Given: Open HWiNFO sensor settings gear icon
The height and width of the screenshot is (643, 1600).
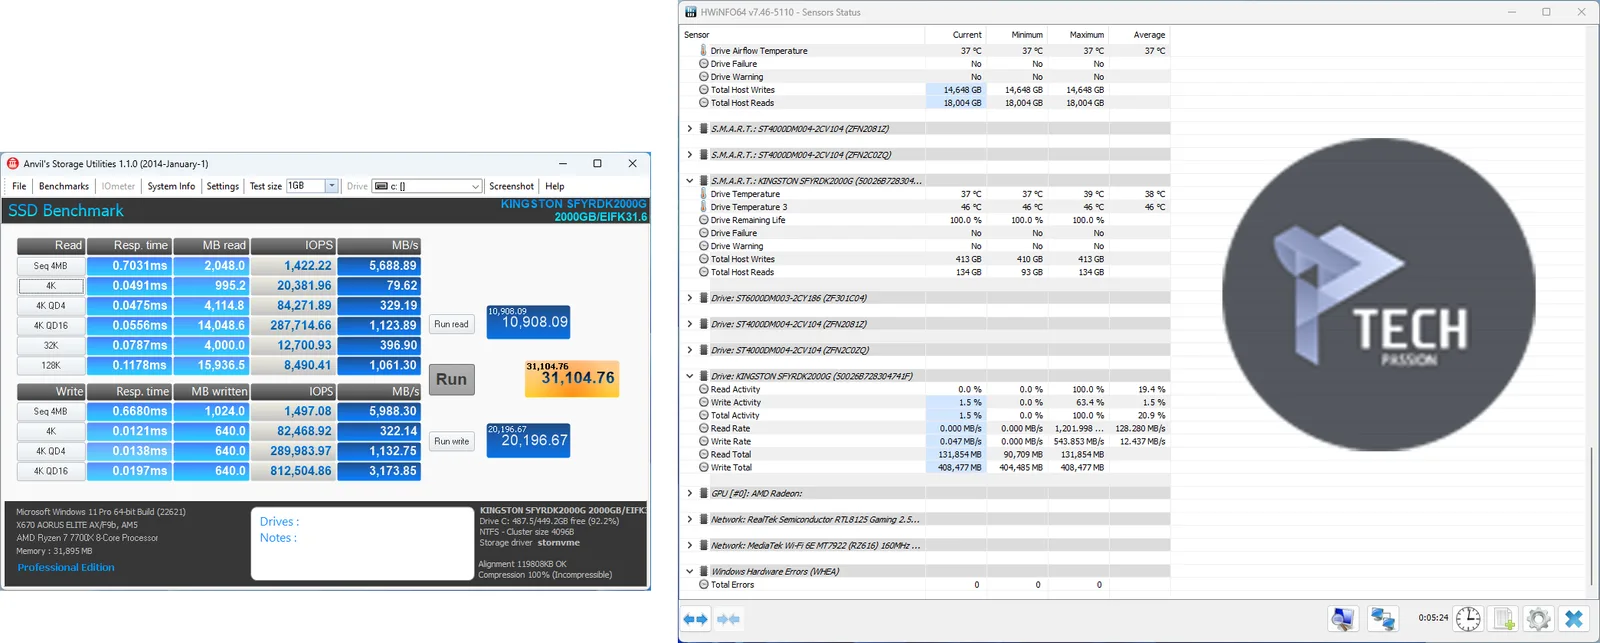Looking at the screenshot, I should click(1538, 619).
